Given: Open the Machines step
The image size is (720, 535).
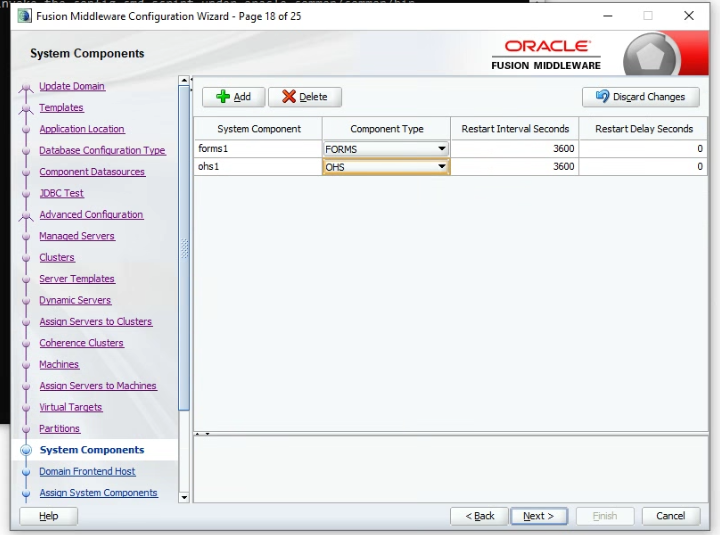Looking at the screenshot, I should tap(59, 364).
